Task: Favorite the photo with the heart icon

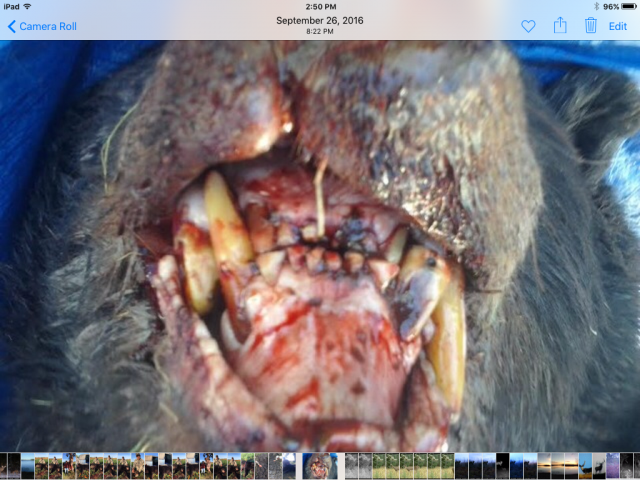Action: 528,26
